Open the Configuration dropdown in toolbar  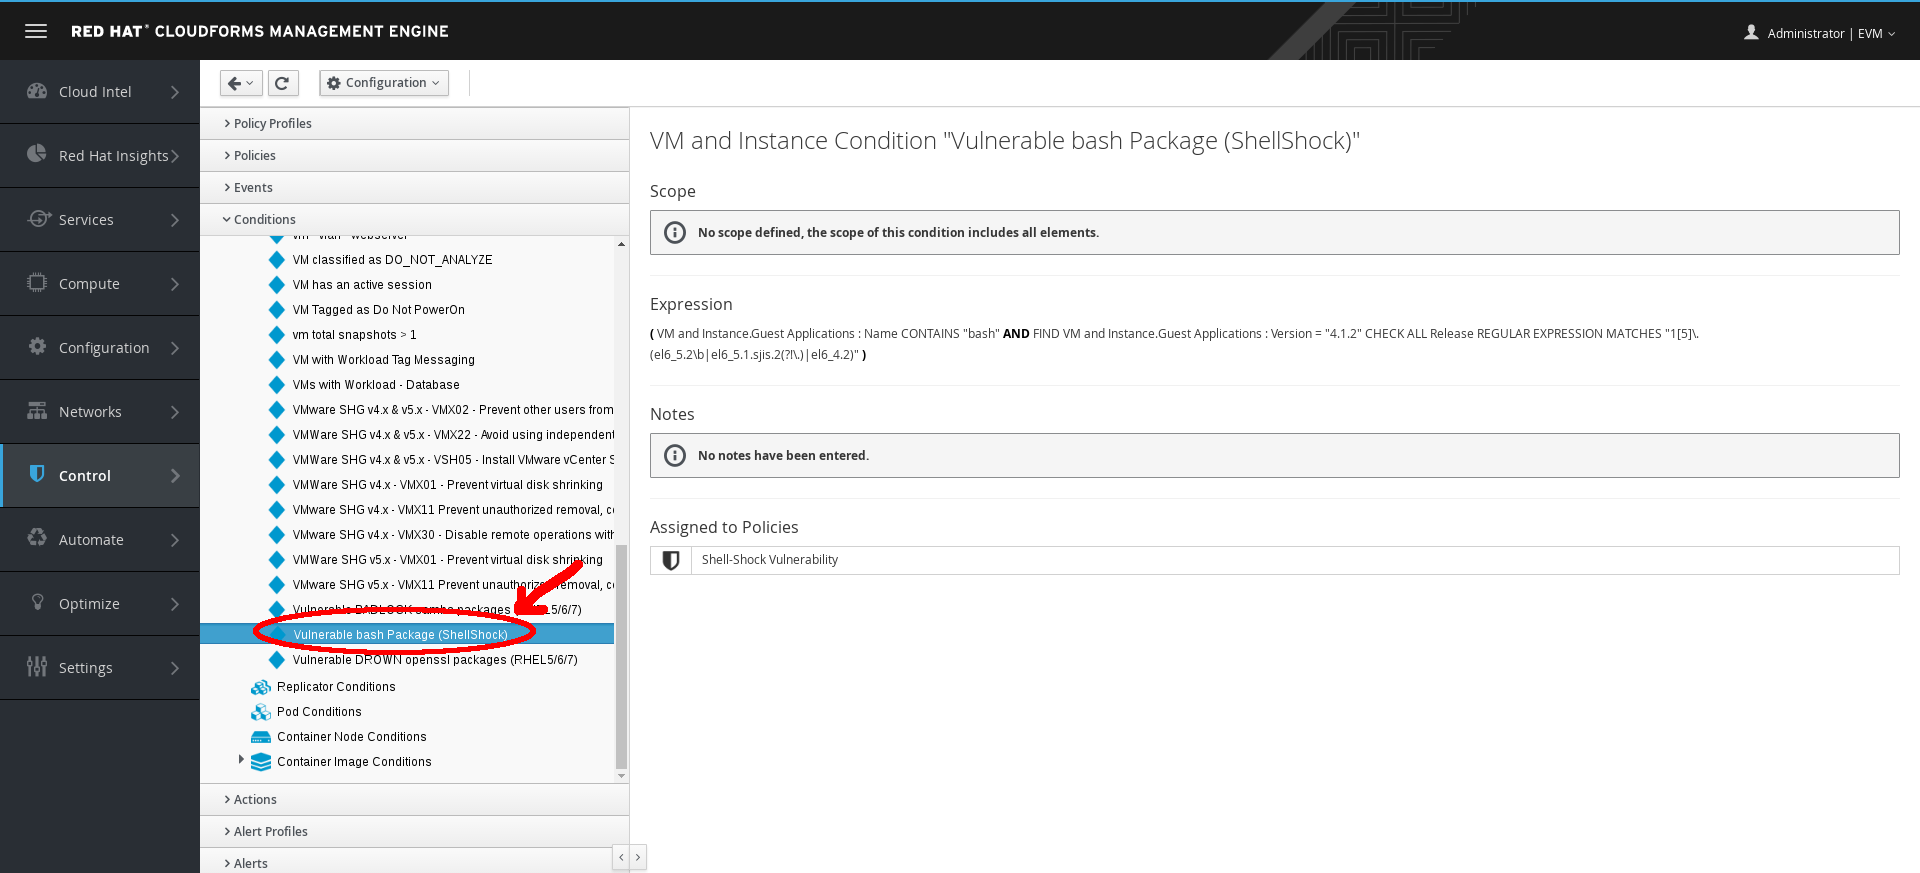point(384,83)
